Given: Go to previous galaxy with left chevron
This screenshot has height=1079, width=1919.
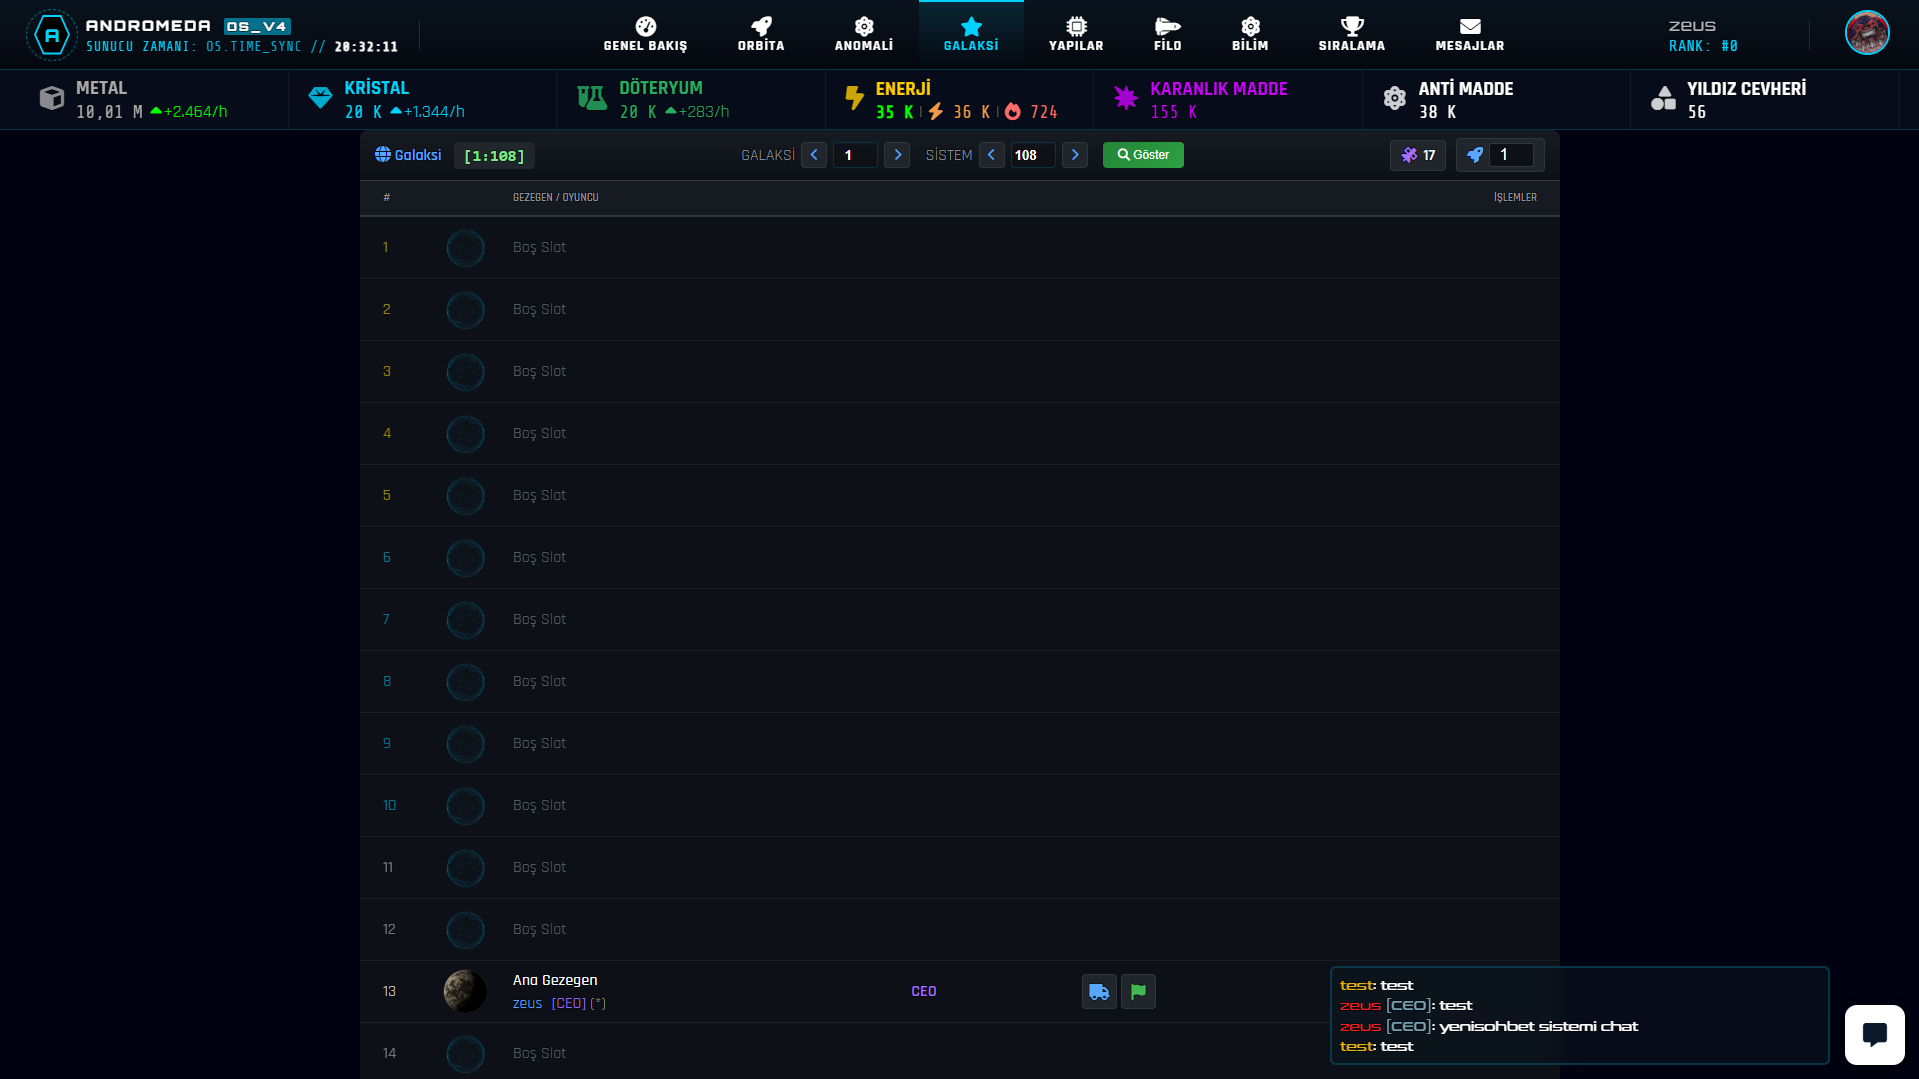Looking at the screenshot, I should pyautogui.click(x=814, y=155).
